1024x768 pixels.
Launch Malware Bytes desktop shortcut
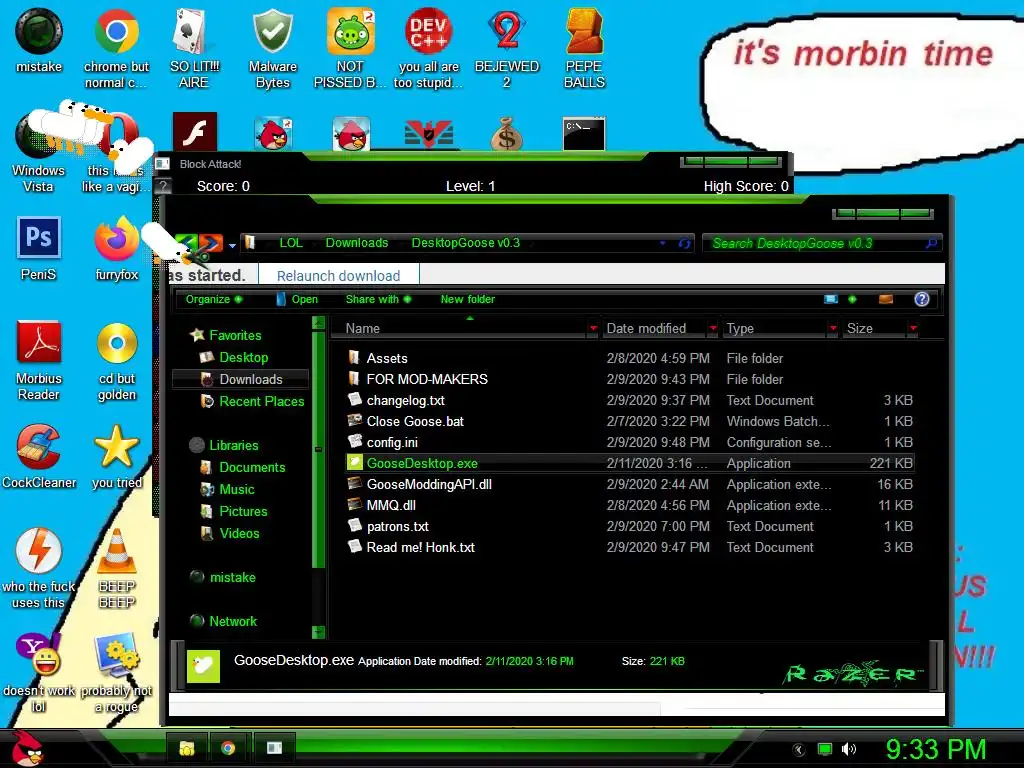(x=272, y=49)
